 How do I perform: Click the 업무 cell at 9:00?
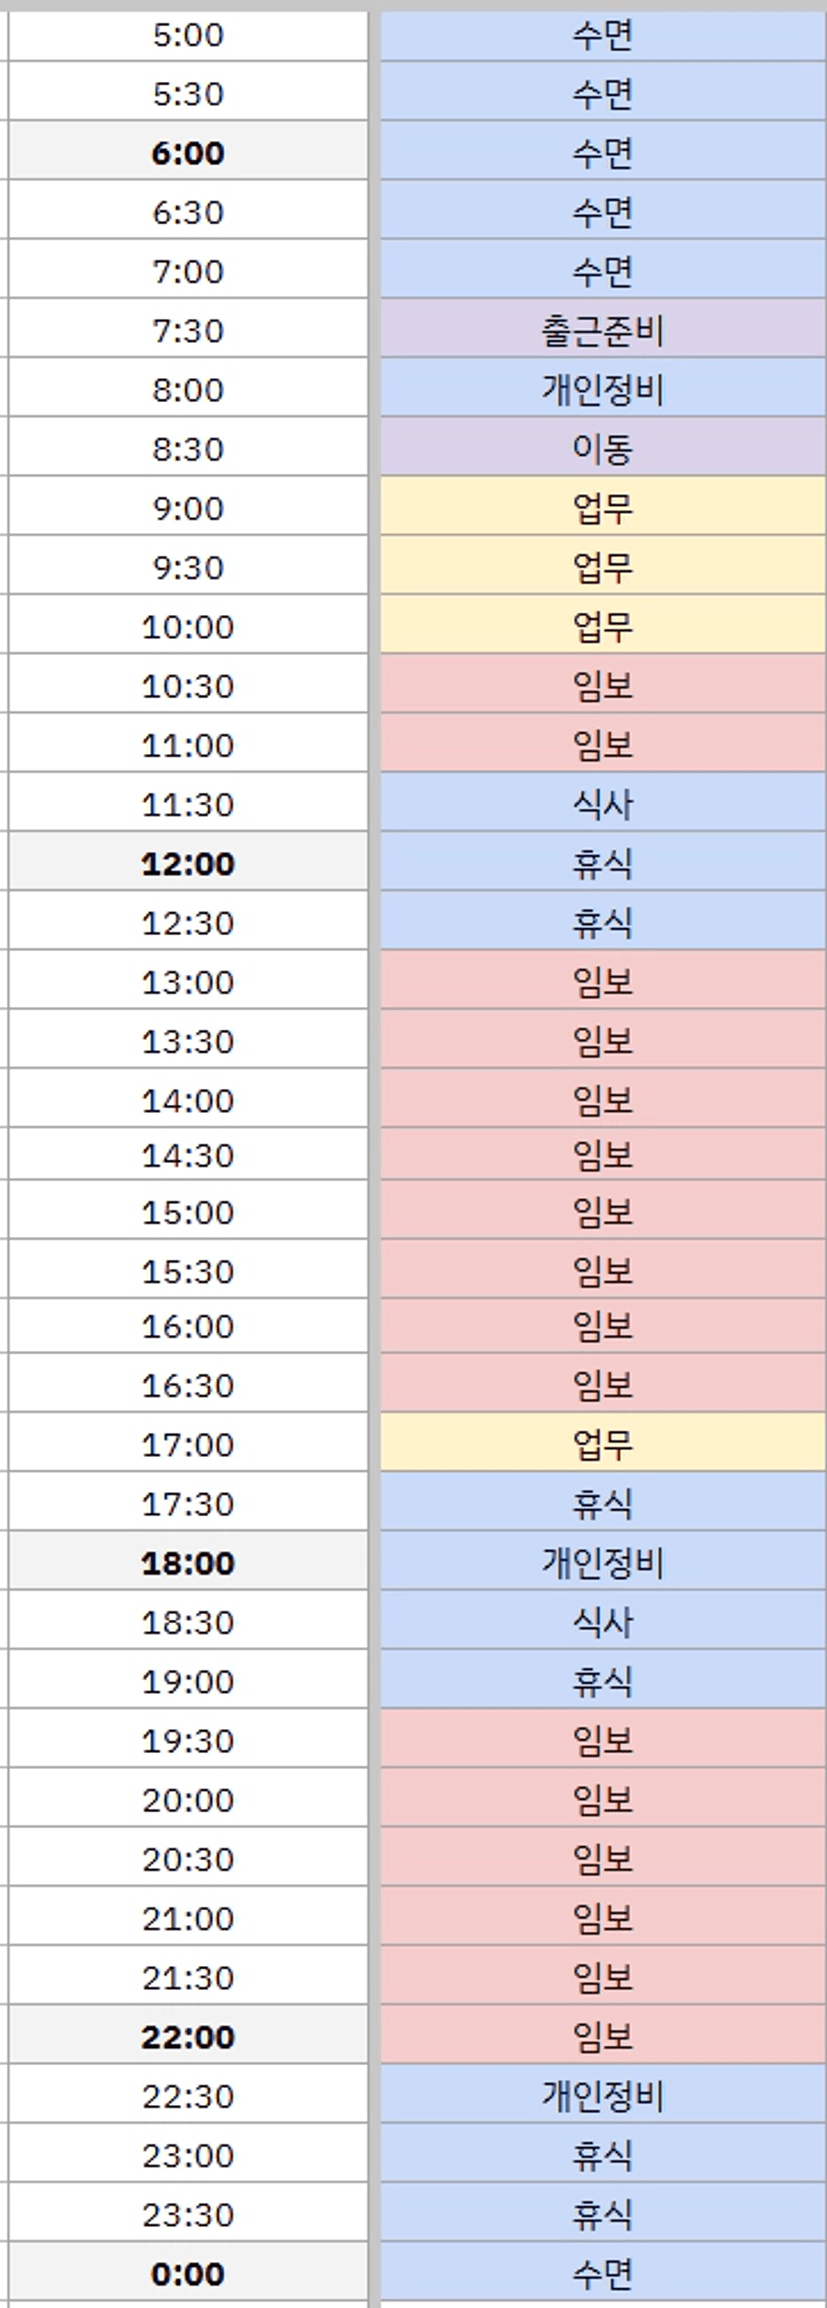click(602, 508)
